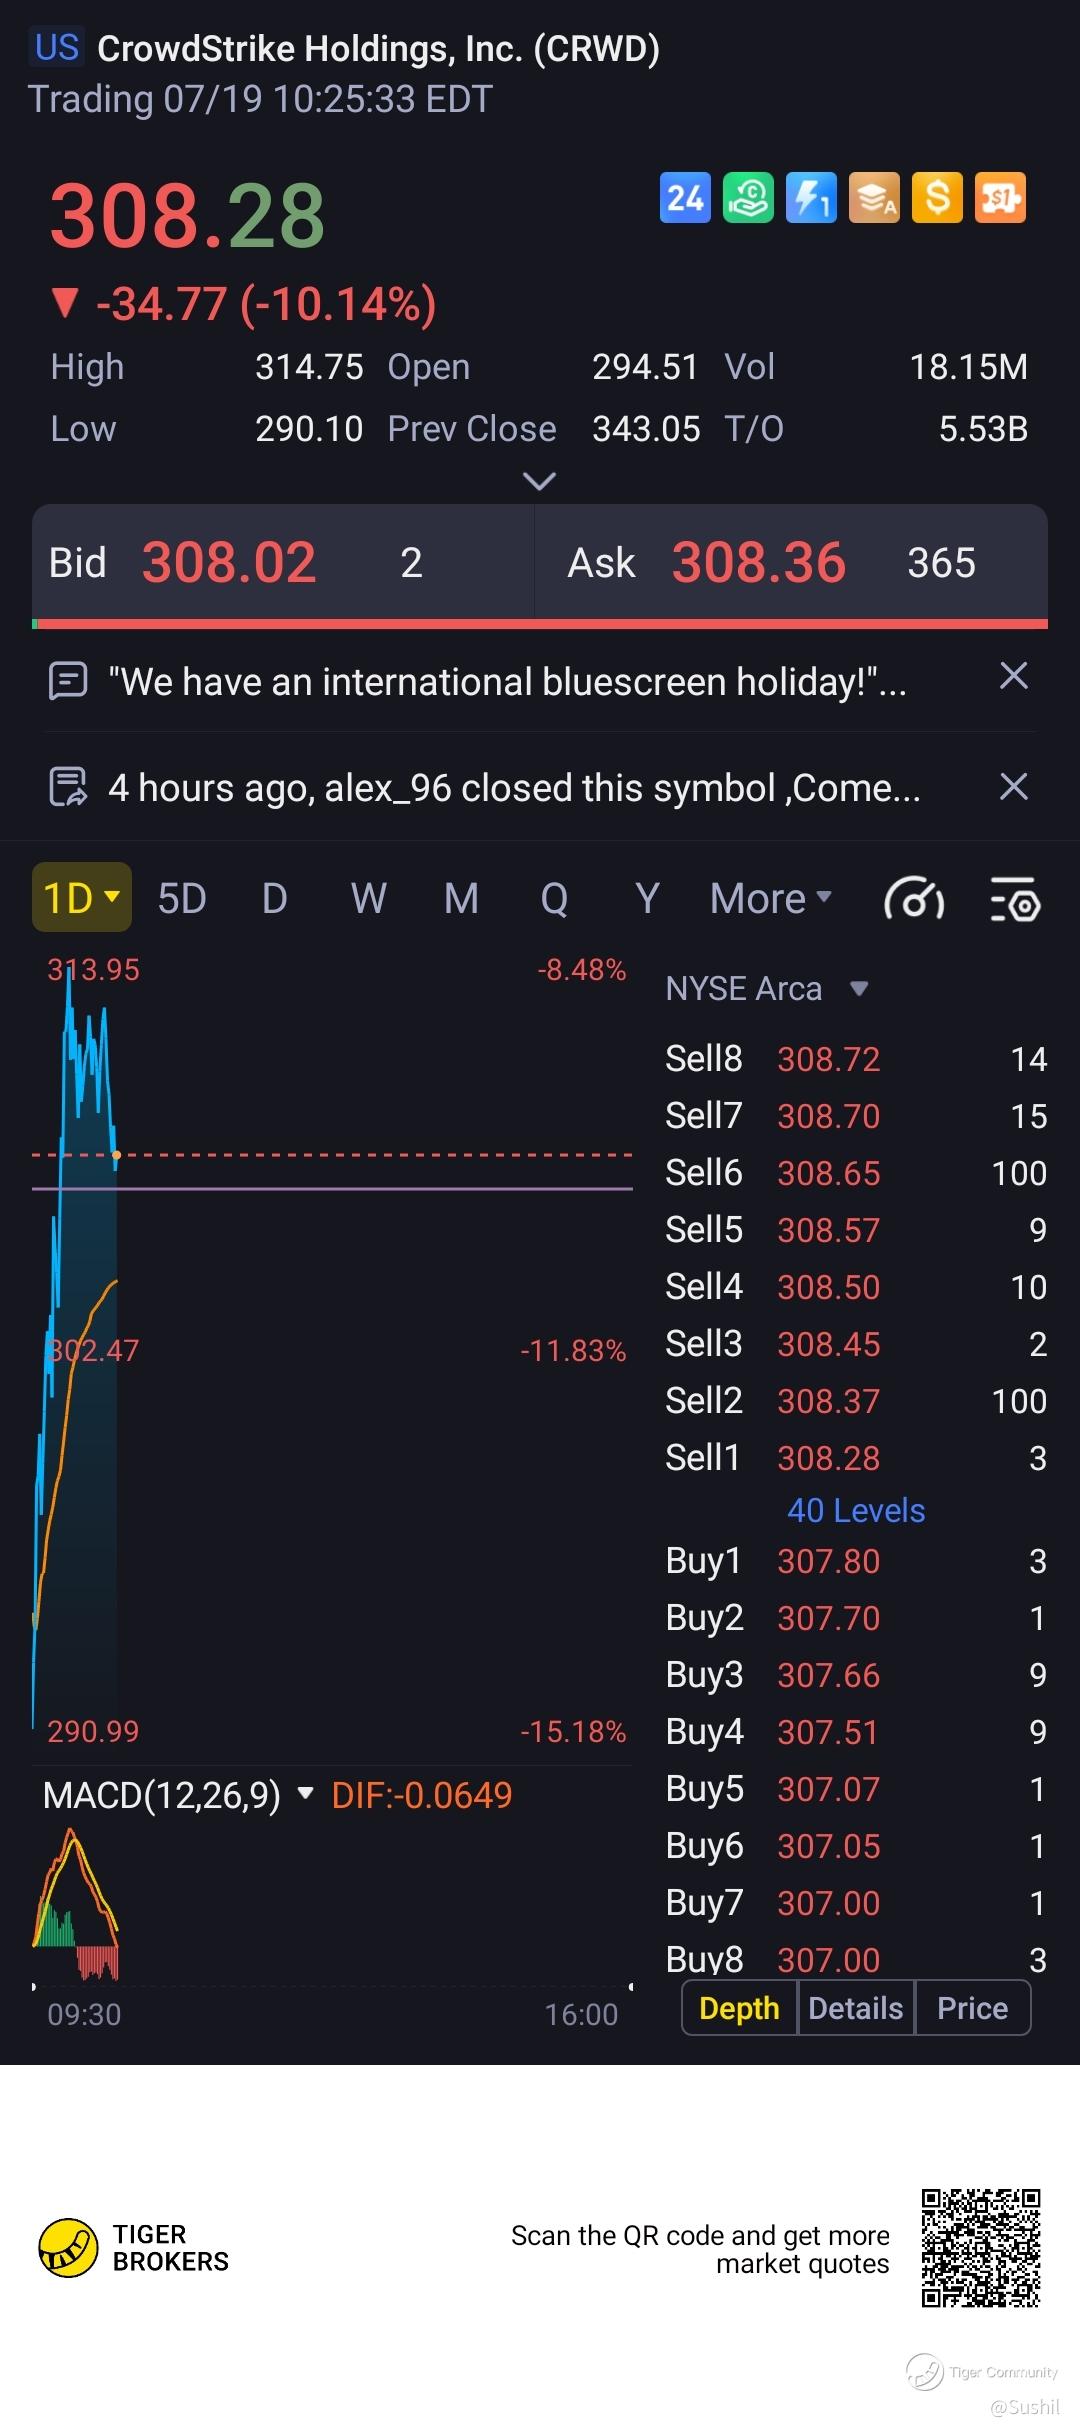This screenshot has height=2432, width=1080.
Task: Dismiss the bluescreen holiday news banner
Action: (1014, 677)
